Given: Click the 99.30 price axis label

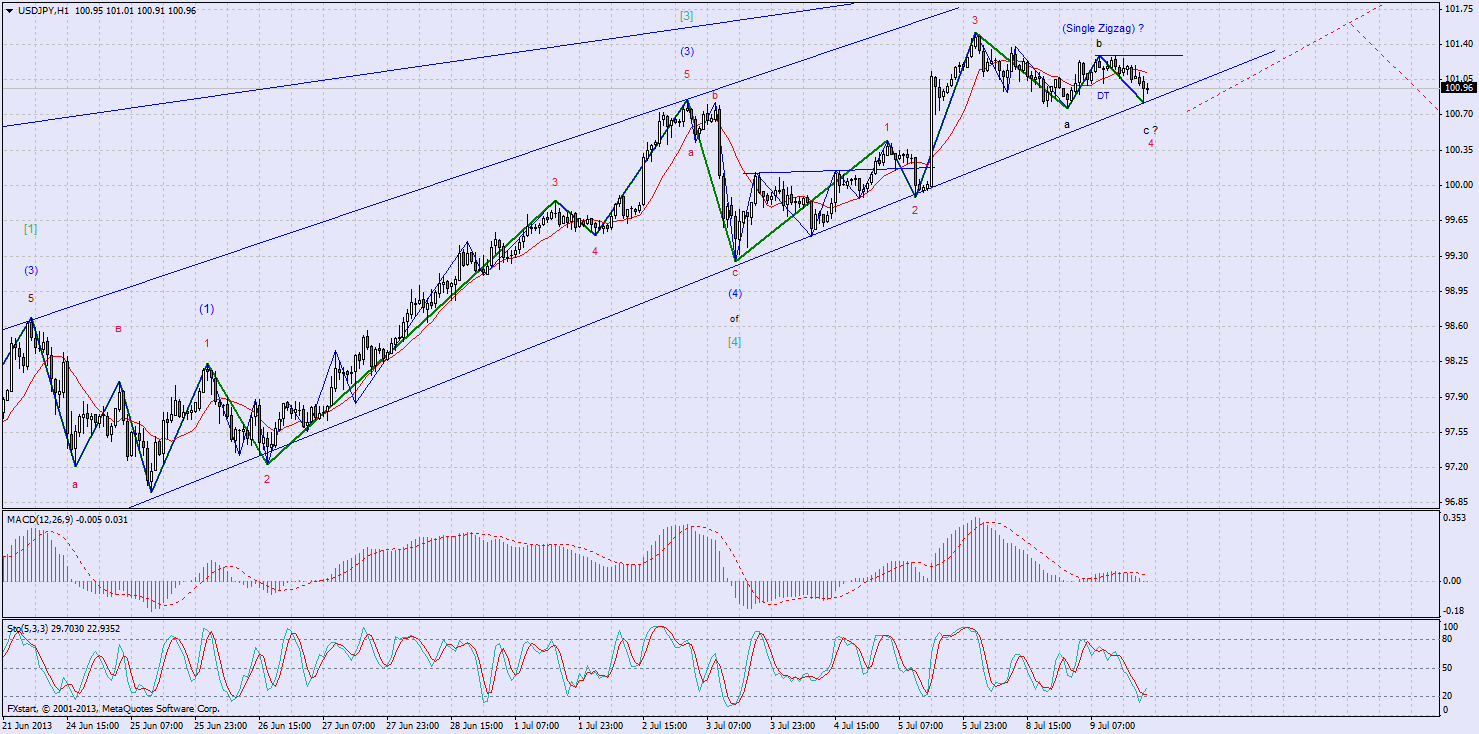Looking at the screenshot, I should [1457, 256].
